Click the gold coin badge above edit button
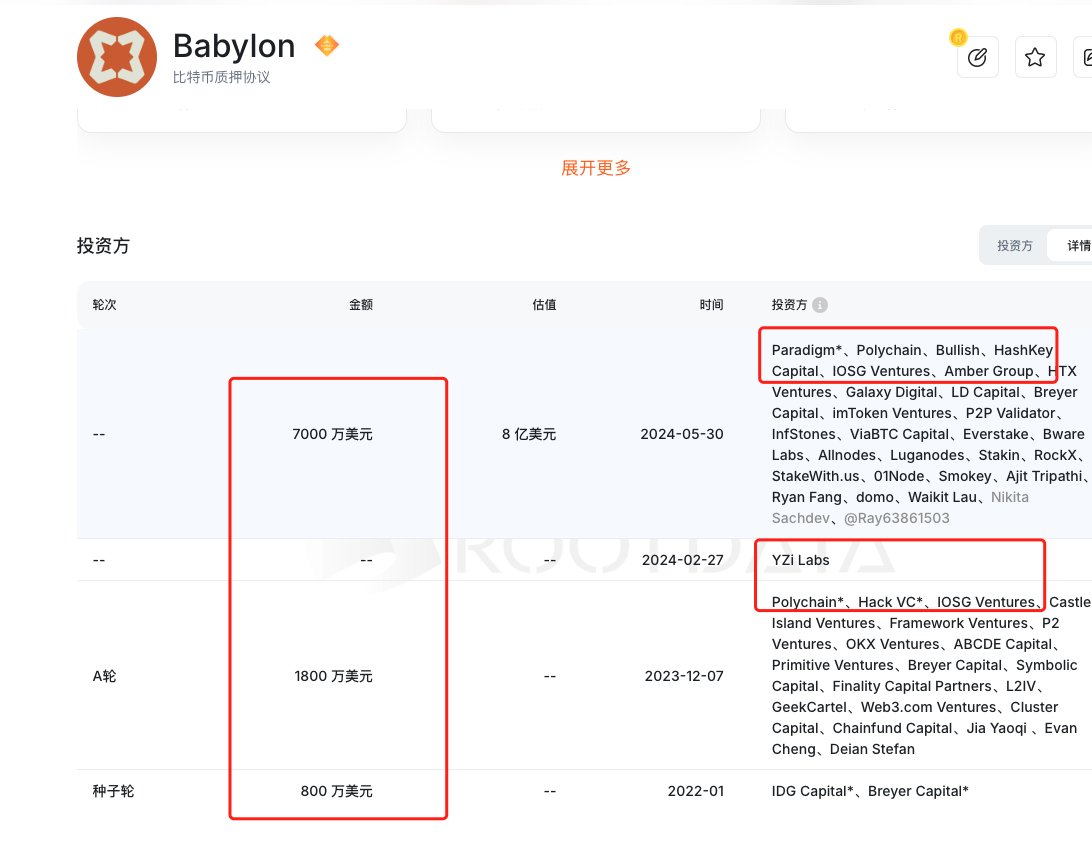 (x=958, y=37)
